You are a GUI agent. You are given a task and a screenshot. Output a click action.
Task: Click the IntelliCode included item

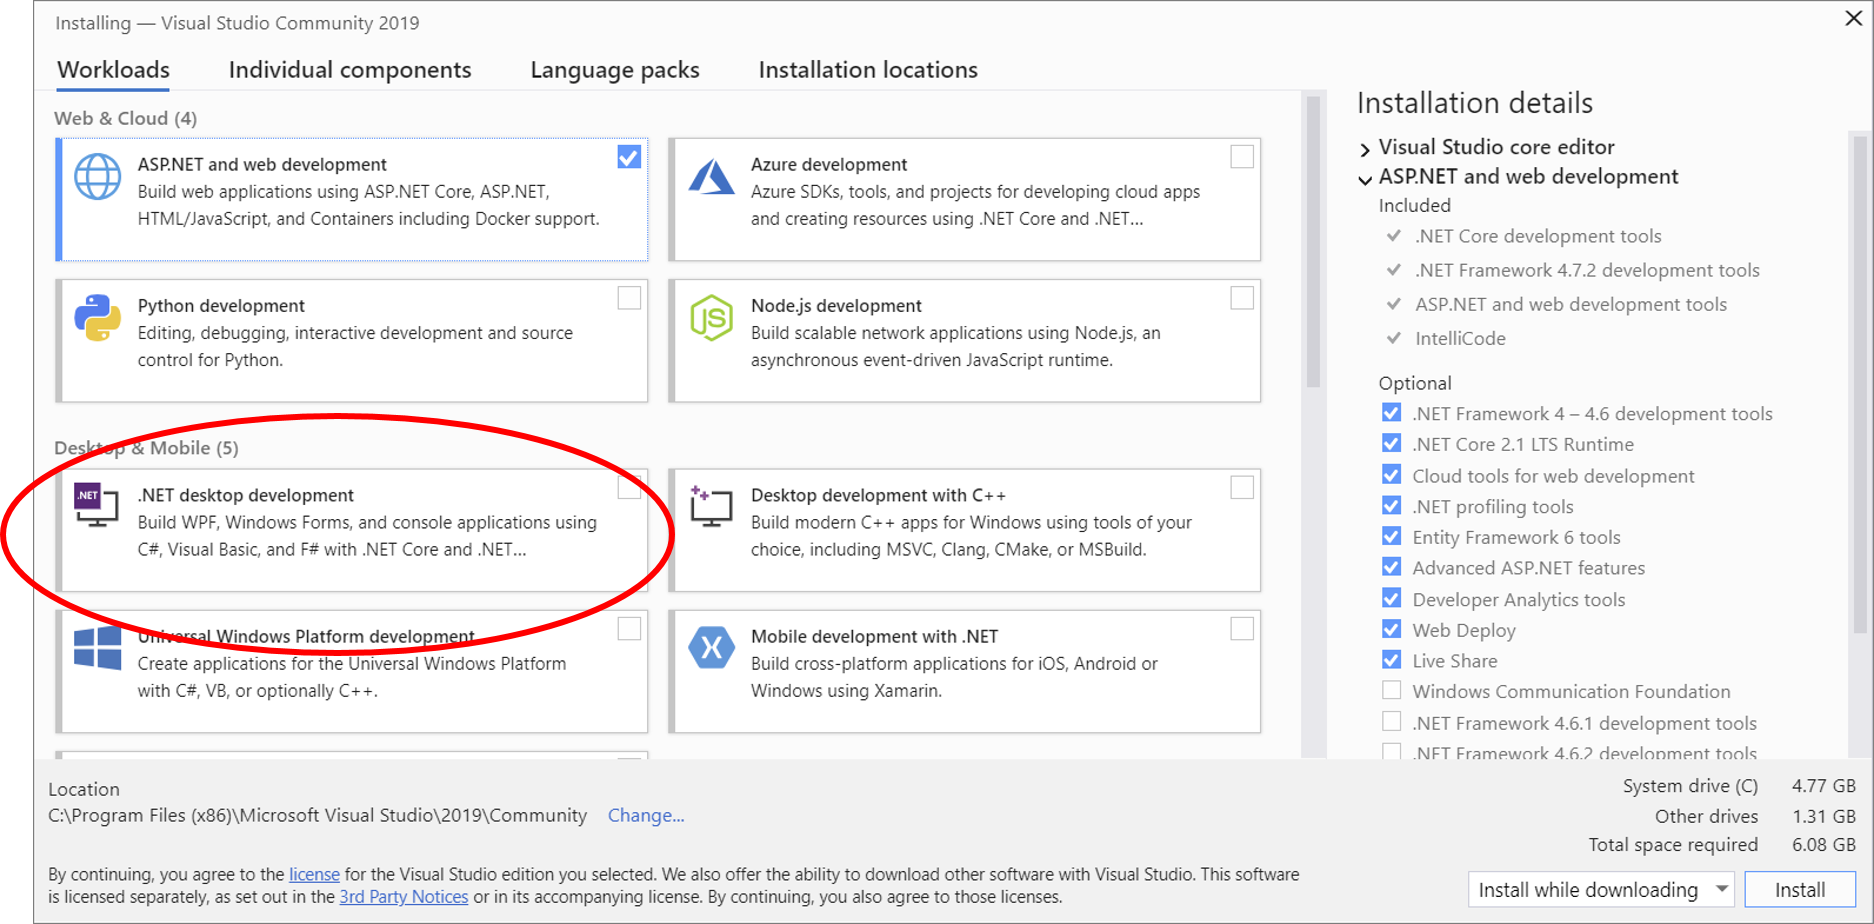1460,338
